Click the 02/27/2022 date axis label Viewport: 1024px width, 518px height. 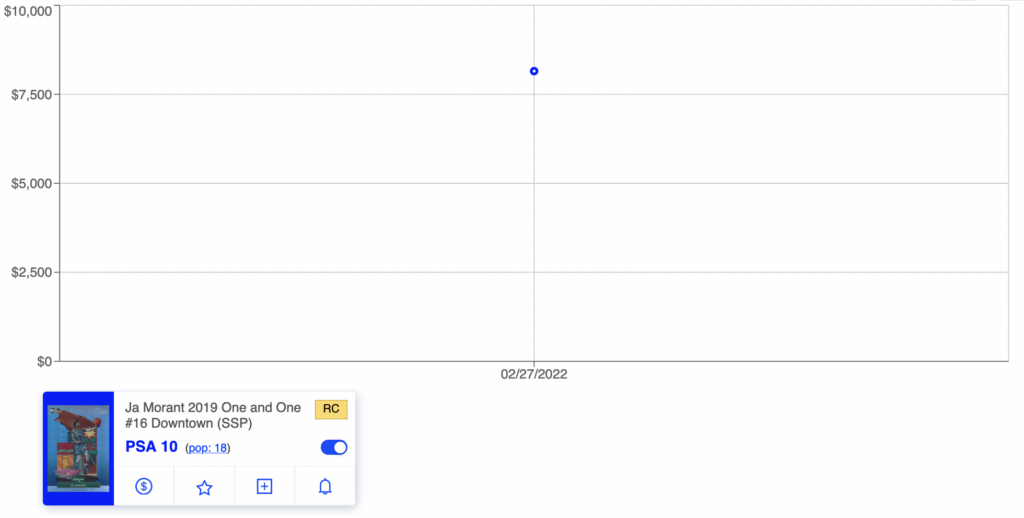click(x=534, y=374)
